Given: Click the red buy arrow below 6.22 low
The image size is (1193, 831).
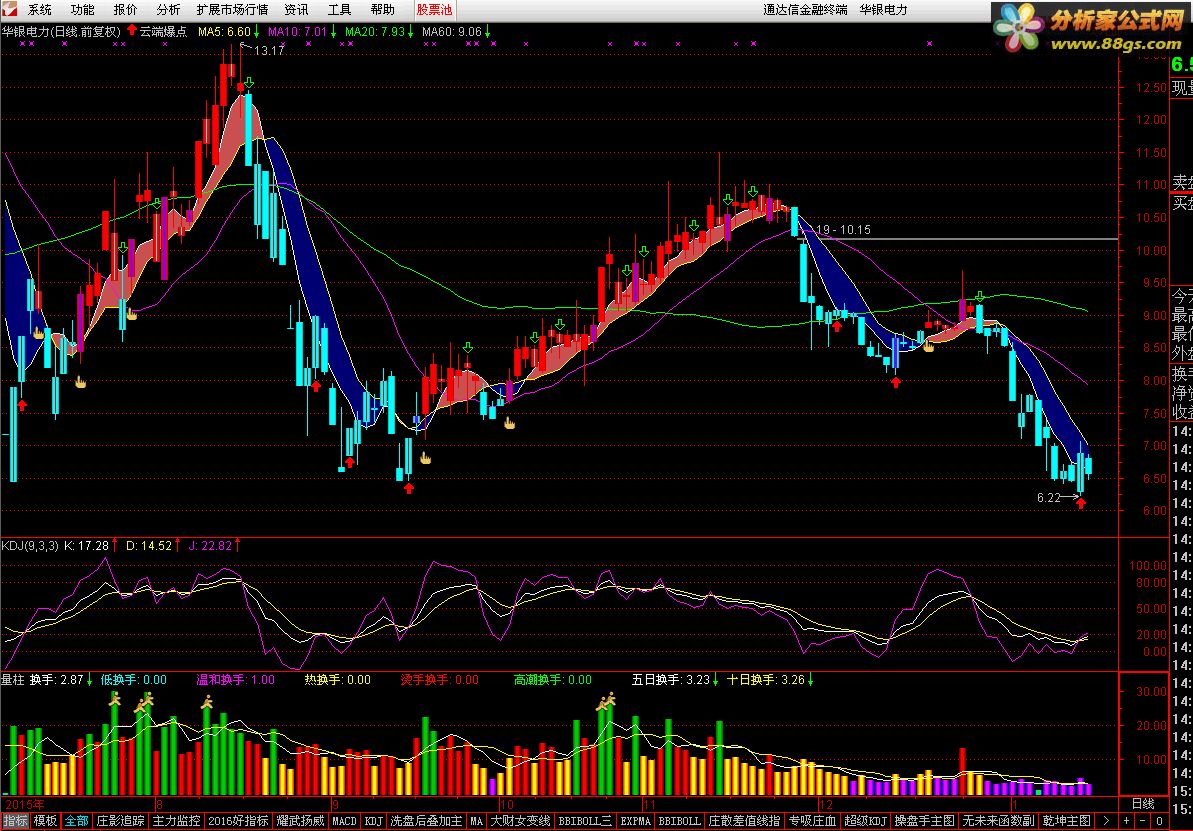Looking at the screenshot, I should click(1080, 503).
